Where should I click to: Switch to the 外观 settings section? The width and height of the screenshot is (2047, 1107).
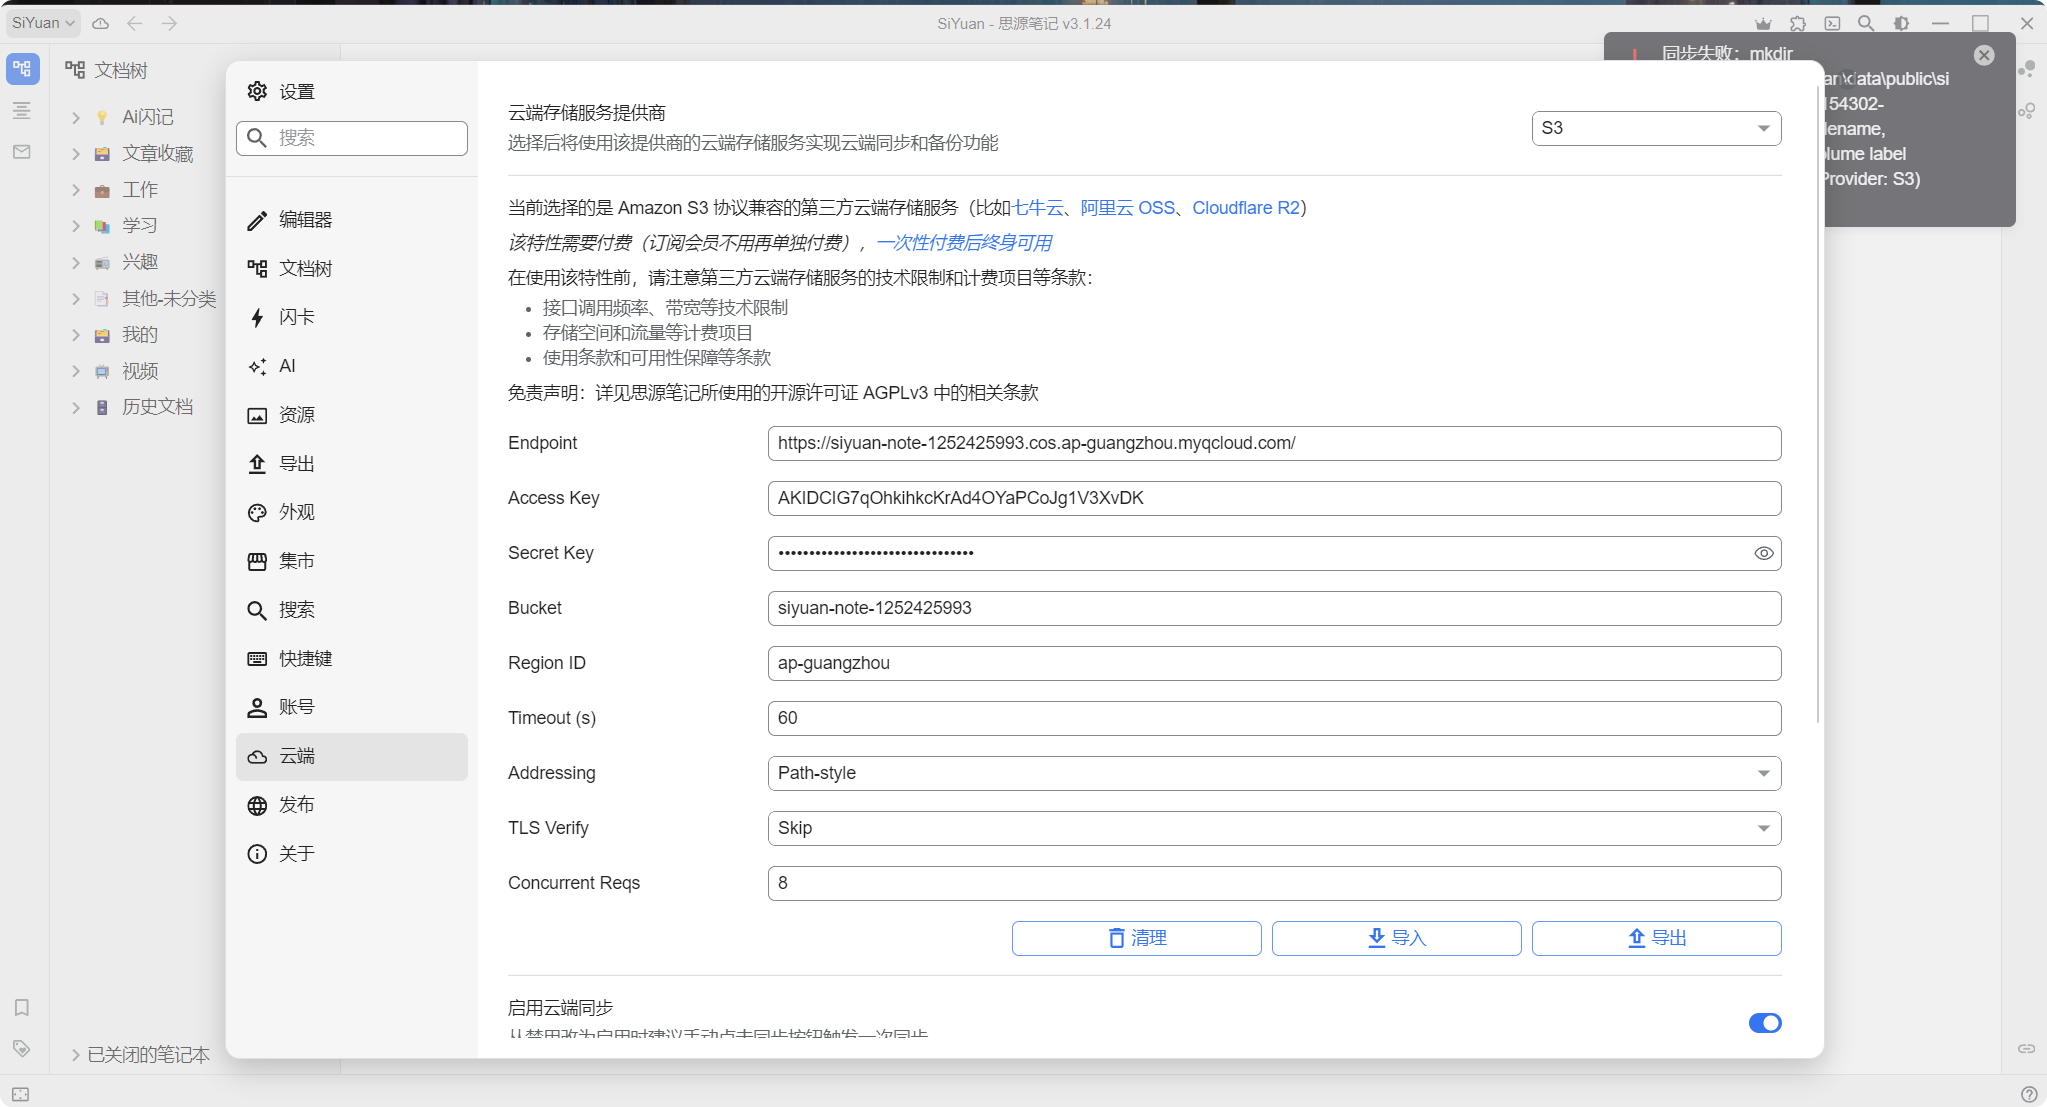coord(296,512)
